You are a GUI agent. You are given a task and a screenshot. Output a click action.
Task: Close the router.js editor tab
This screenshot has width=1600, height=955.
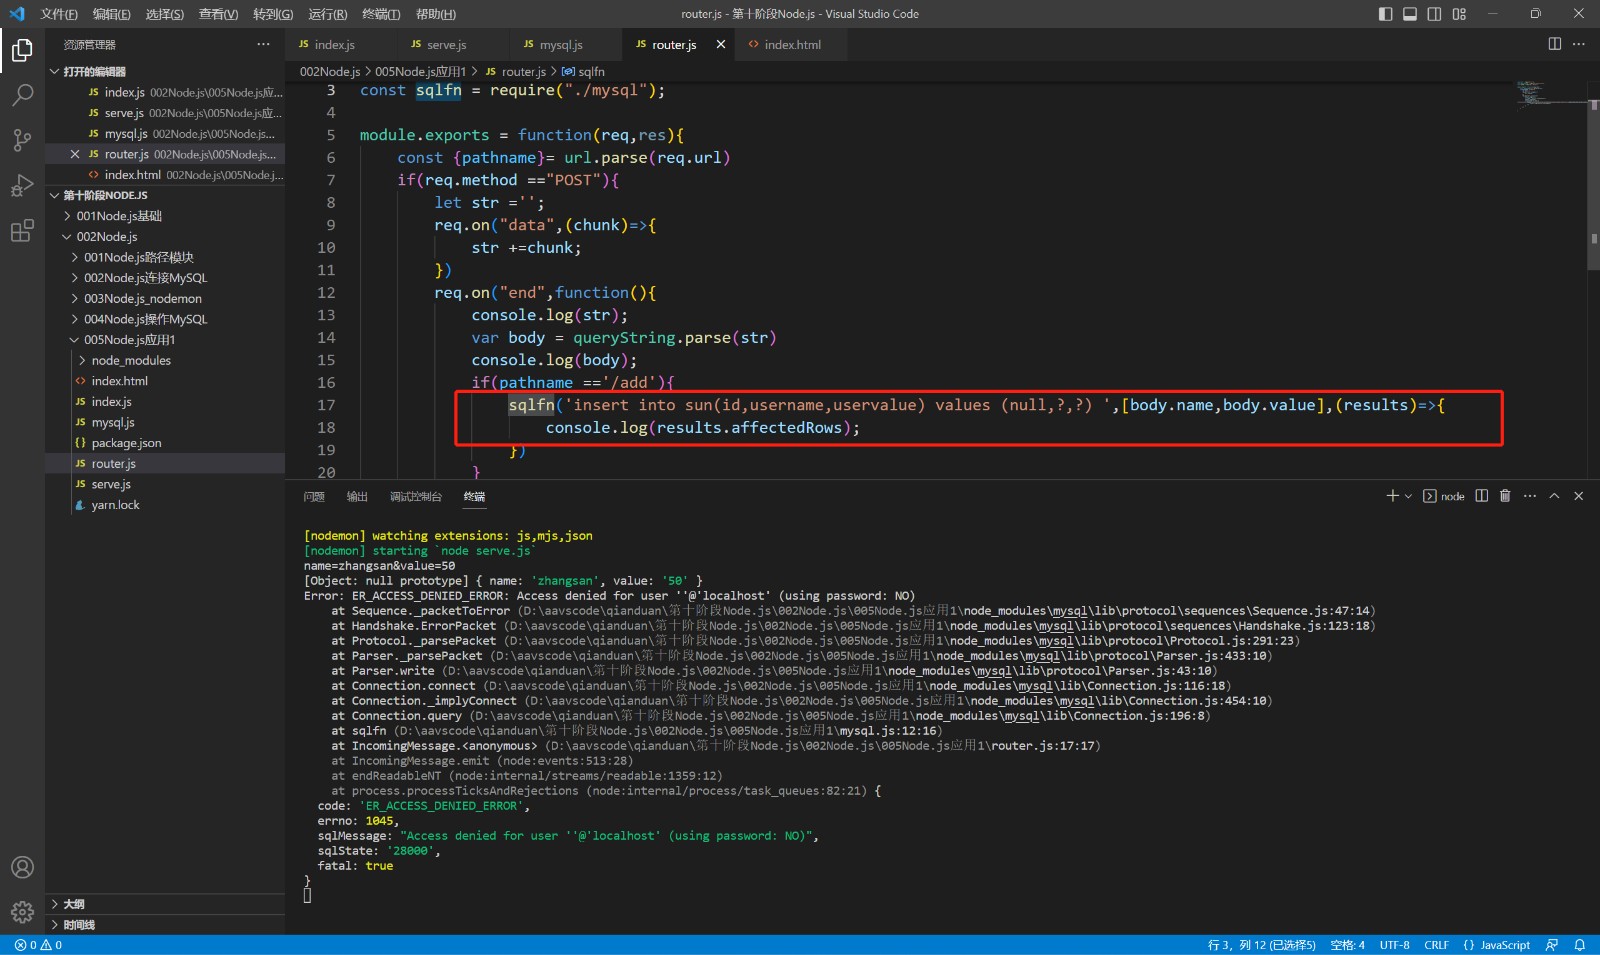pyautogui.click(x=721, y=44)
